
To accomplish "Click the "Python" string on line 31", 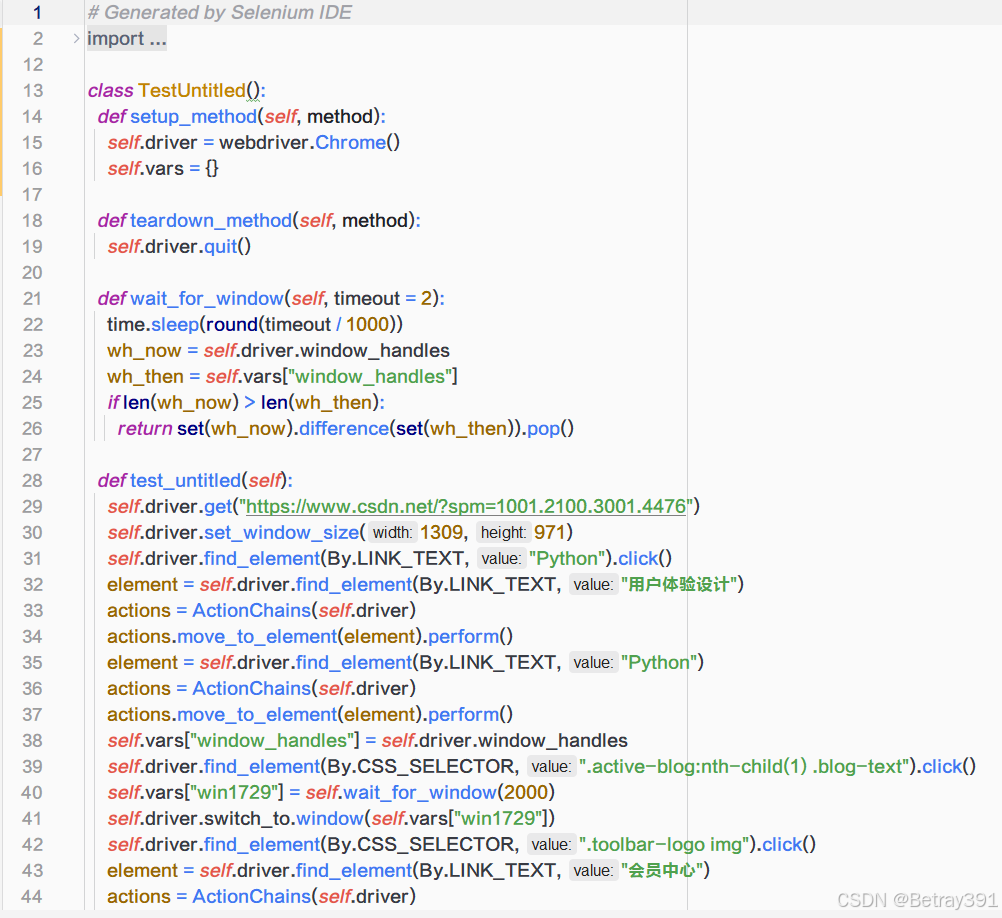I will coord(567,558).
